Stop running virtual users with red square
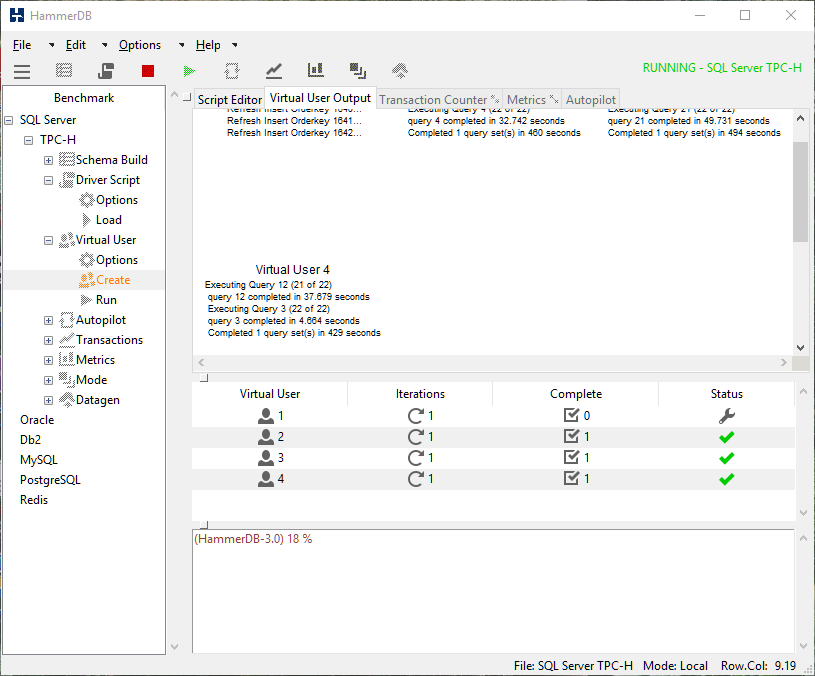 [148, 71]
